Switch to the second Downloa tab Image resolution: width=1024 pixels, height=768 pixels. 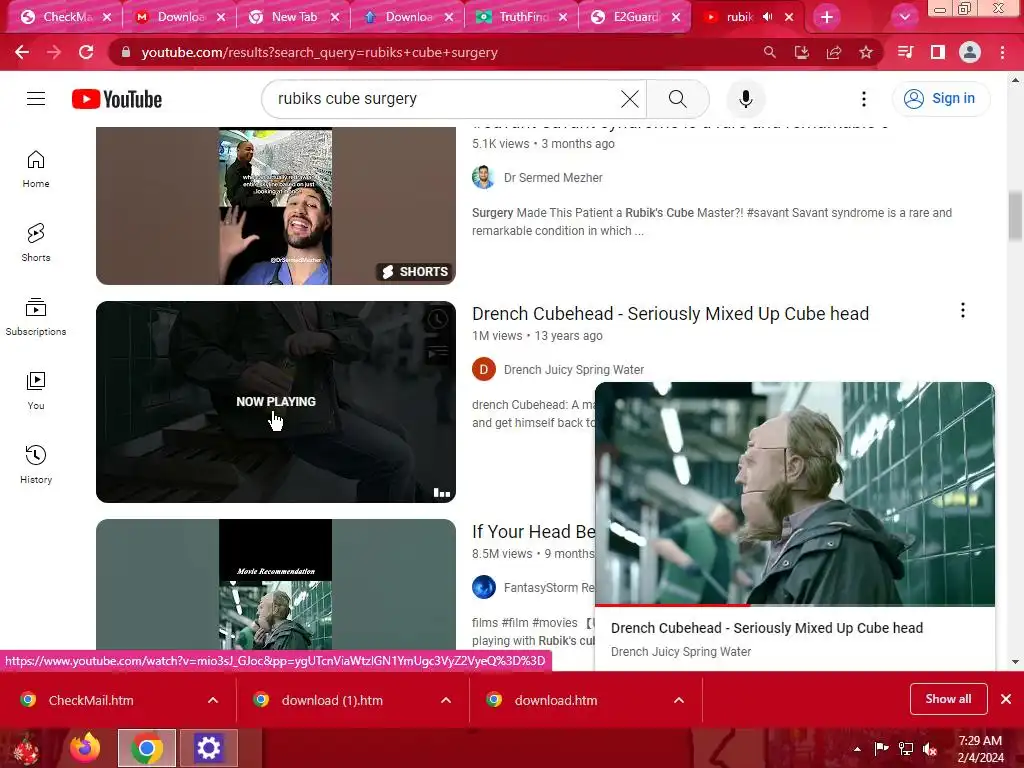point(401,17)
